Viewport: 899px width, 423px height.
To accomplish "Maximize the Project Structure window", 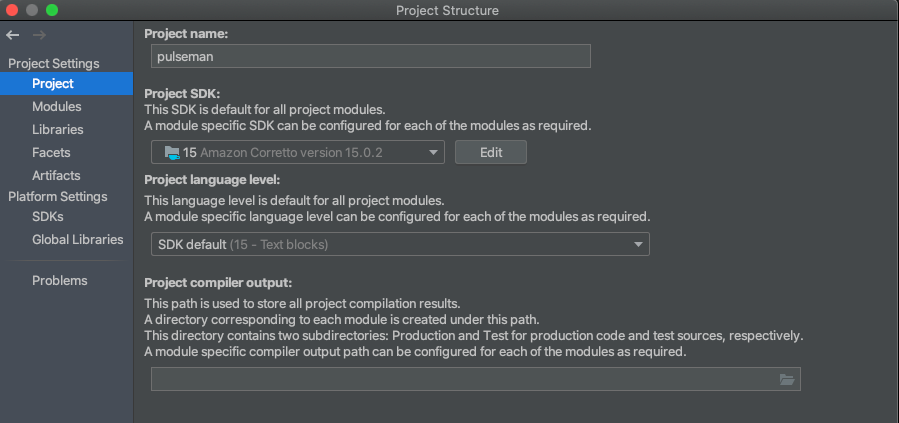I will 52,10.
